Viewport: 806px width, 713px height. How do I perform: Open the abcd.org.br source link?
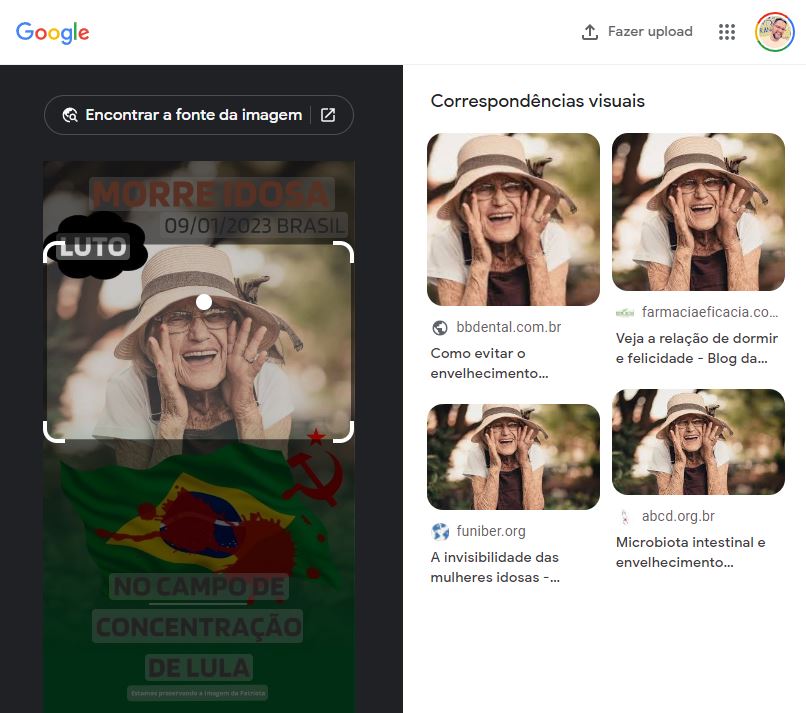[678, 516]
